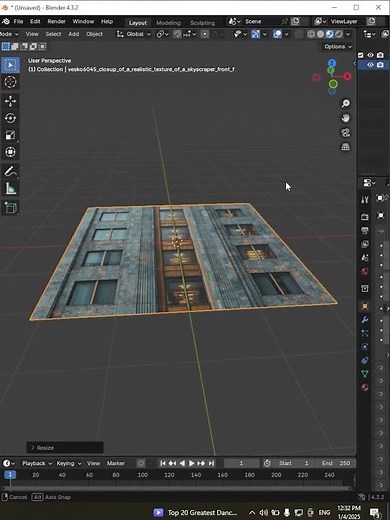The image size is (390, 520).
Task: Toggle snapping magnet icon
Action: (x=178, y=34)
